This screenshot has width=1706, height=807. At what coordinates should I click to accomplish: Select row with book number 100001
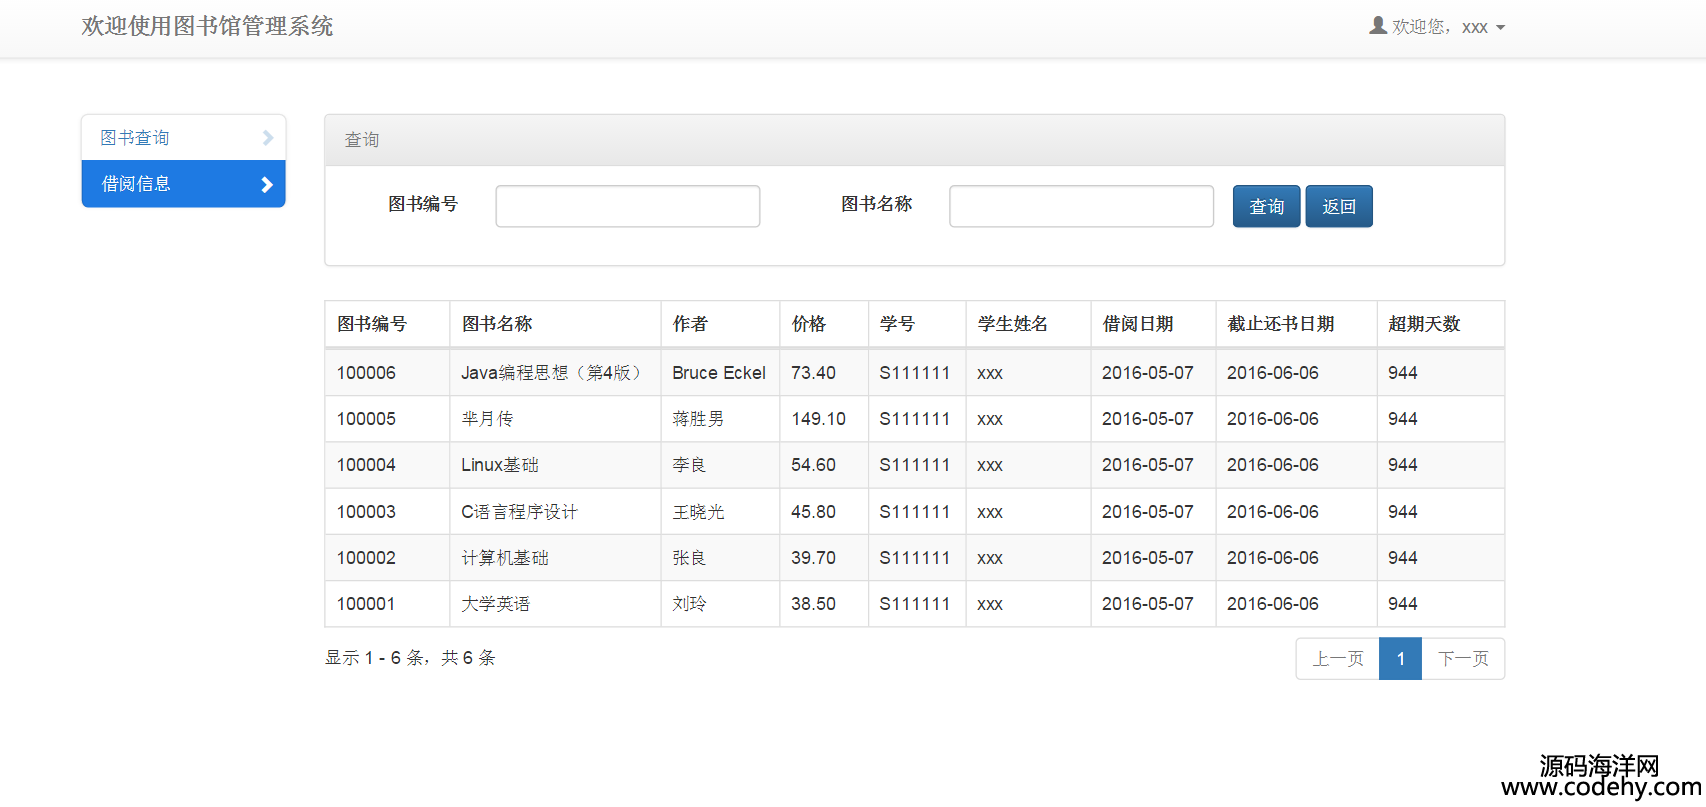(x=366, y=604)
